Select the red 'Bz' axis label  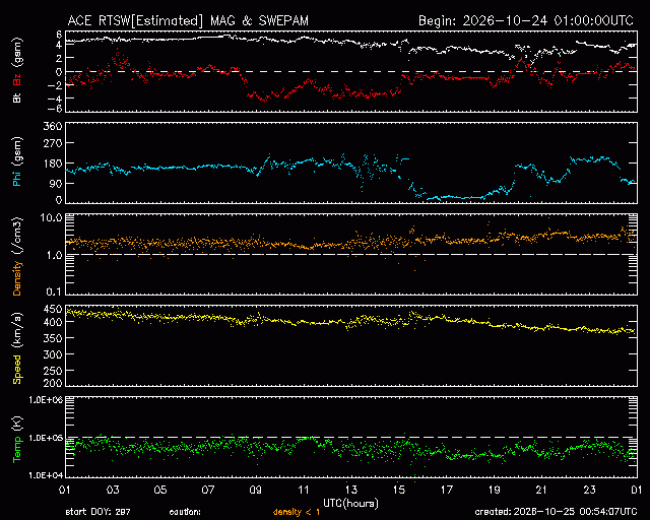click(x=17, y=80)
